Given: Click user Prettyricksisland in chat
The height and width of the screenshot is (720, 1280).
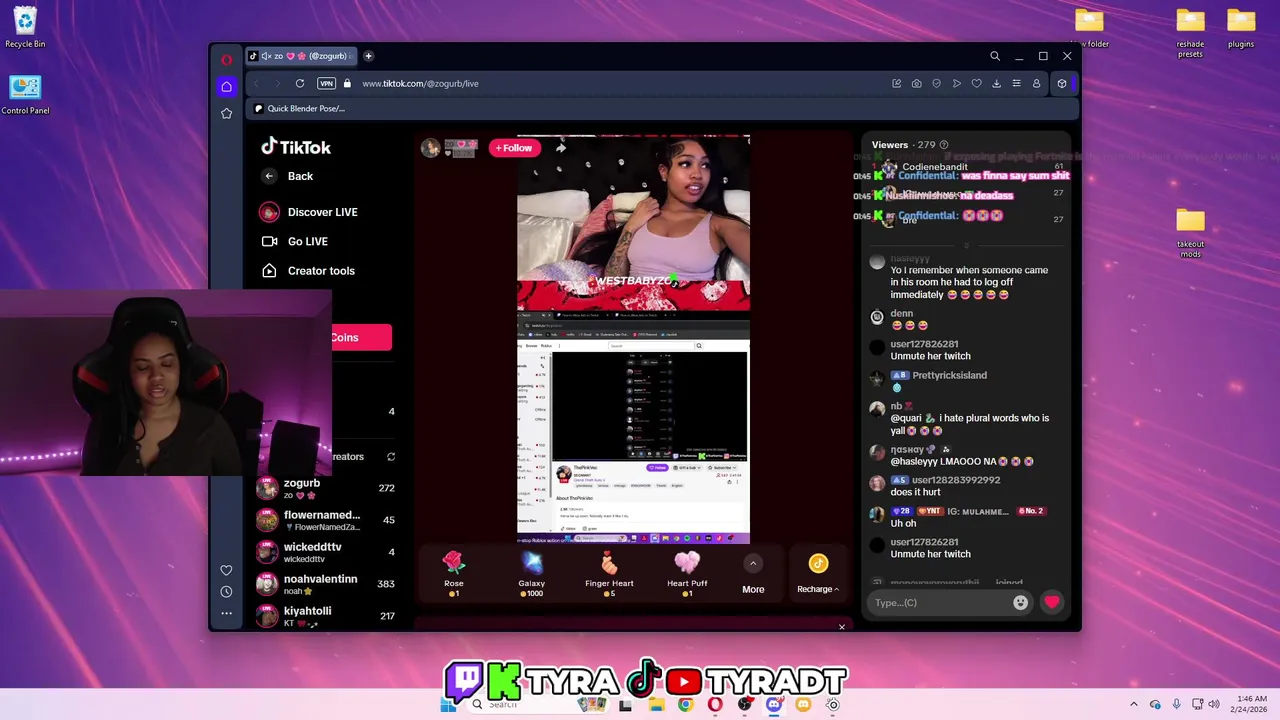Looking at the screenshot, I should click(x=949, y=375).
